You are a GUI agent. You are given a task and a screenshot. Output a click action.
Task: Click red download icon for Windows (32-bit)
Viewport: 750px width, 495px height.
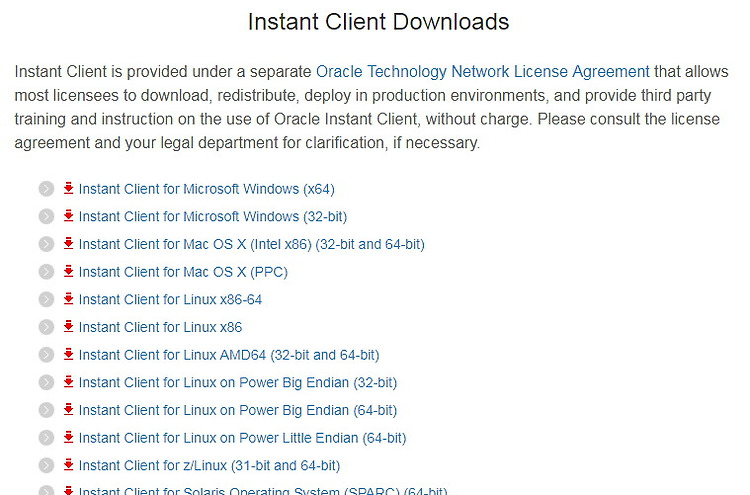pos(68,216)
